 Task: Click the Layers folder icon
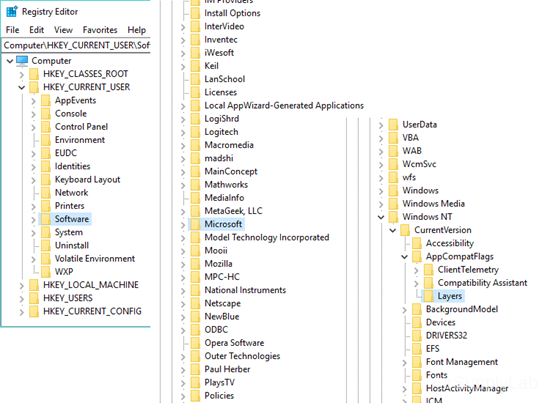428,296
